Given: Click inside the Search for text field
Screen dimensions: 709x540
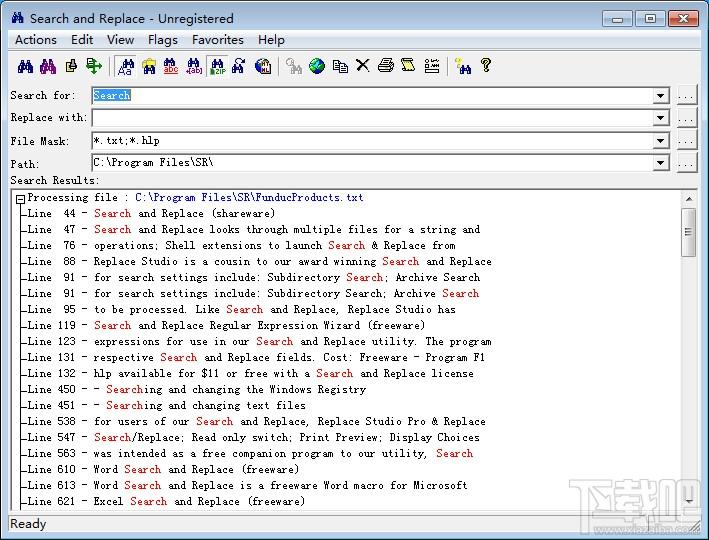Looking at the screenshot, I should 372,95.
